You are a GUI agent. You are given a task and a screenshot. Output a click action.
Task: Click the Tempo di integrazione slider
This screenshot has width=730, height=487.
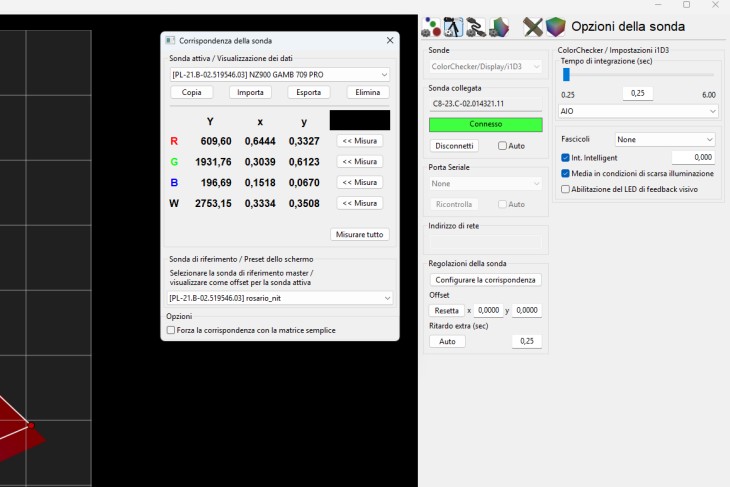(637, 74)
